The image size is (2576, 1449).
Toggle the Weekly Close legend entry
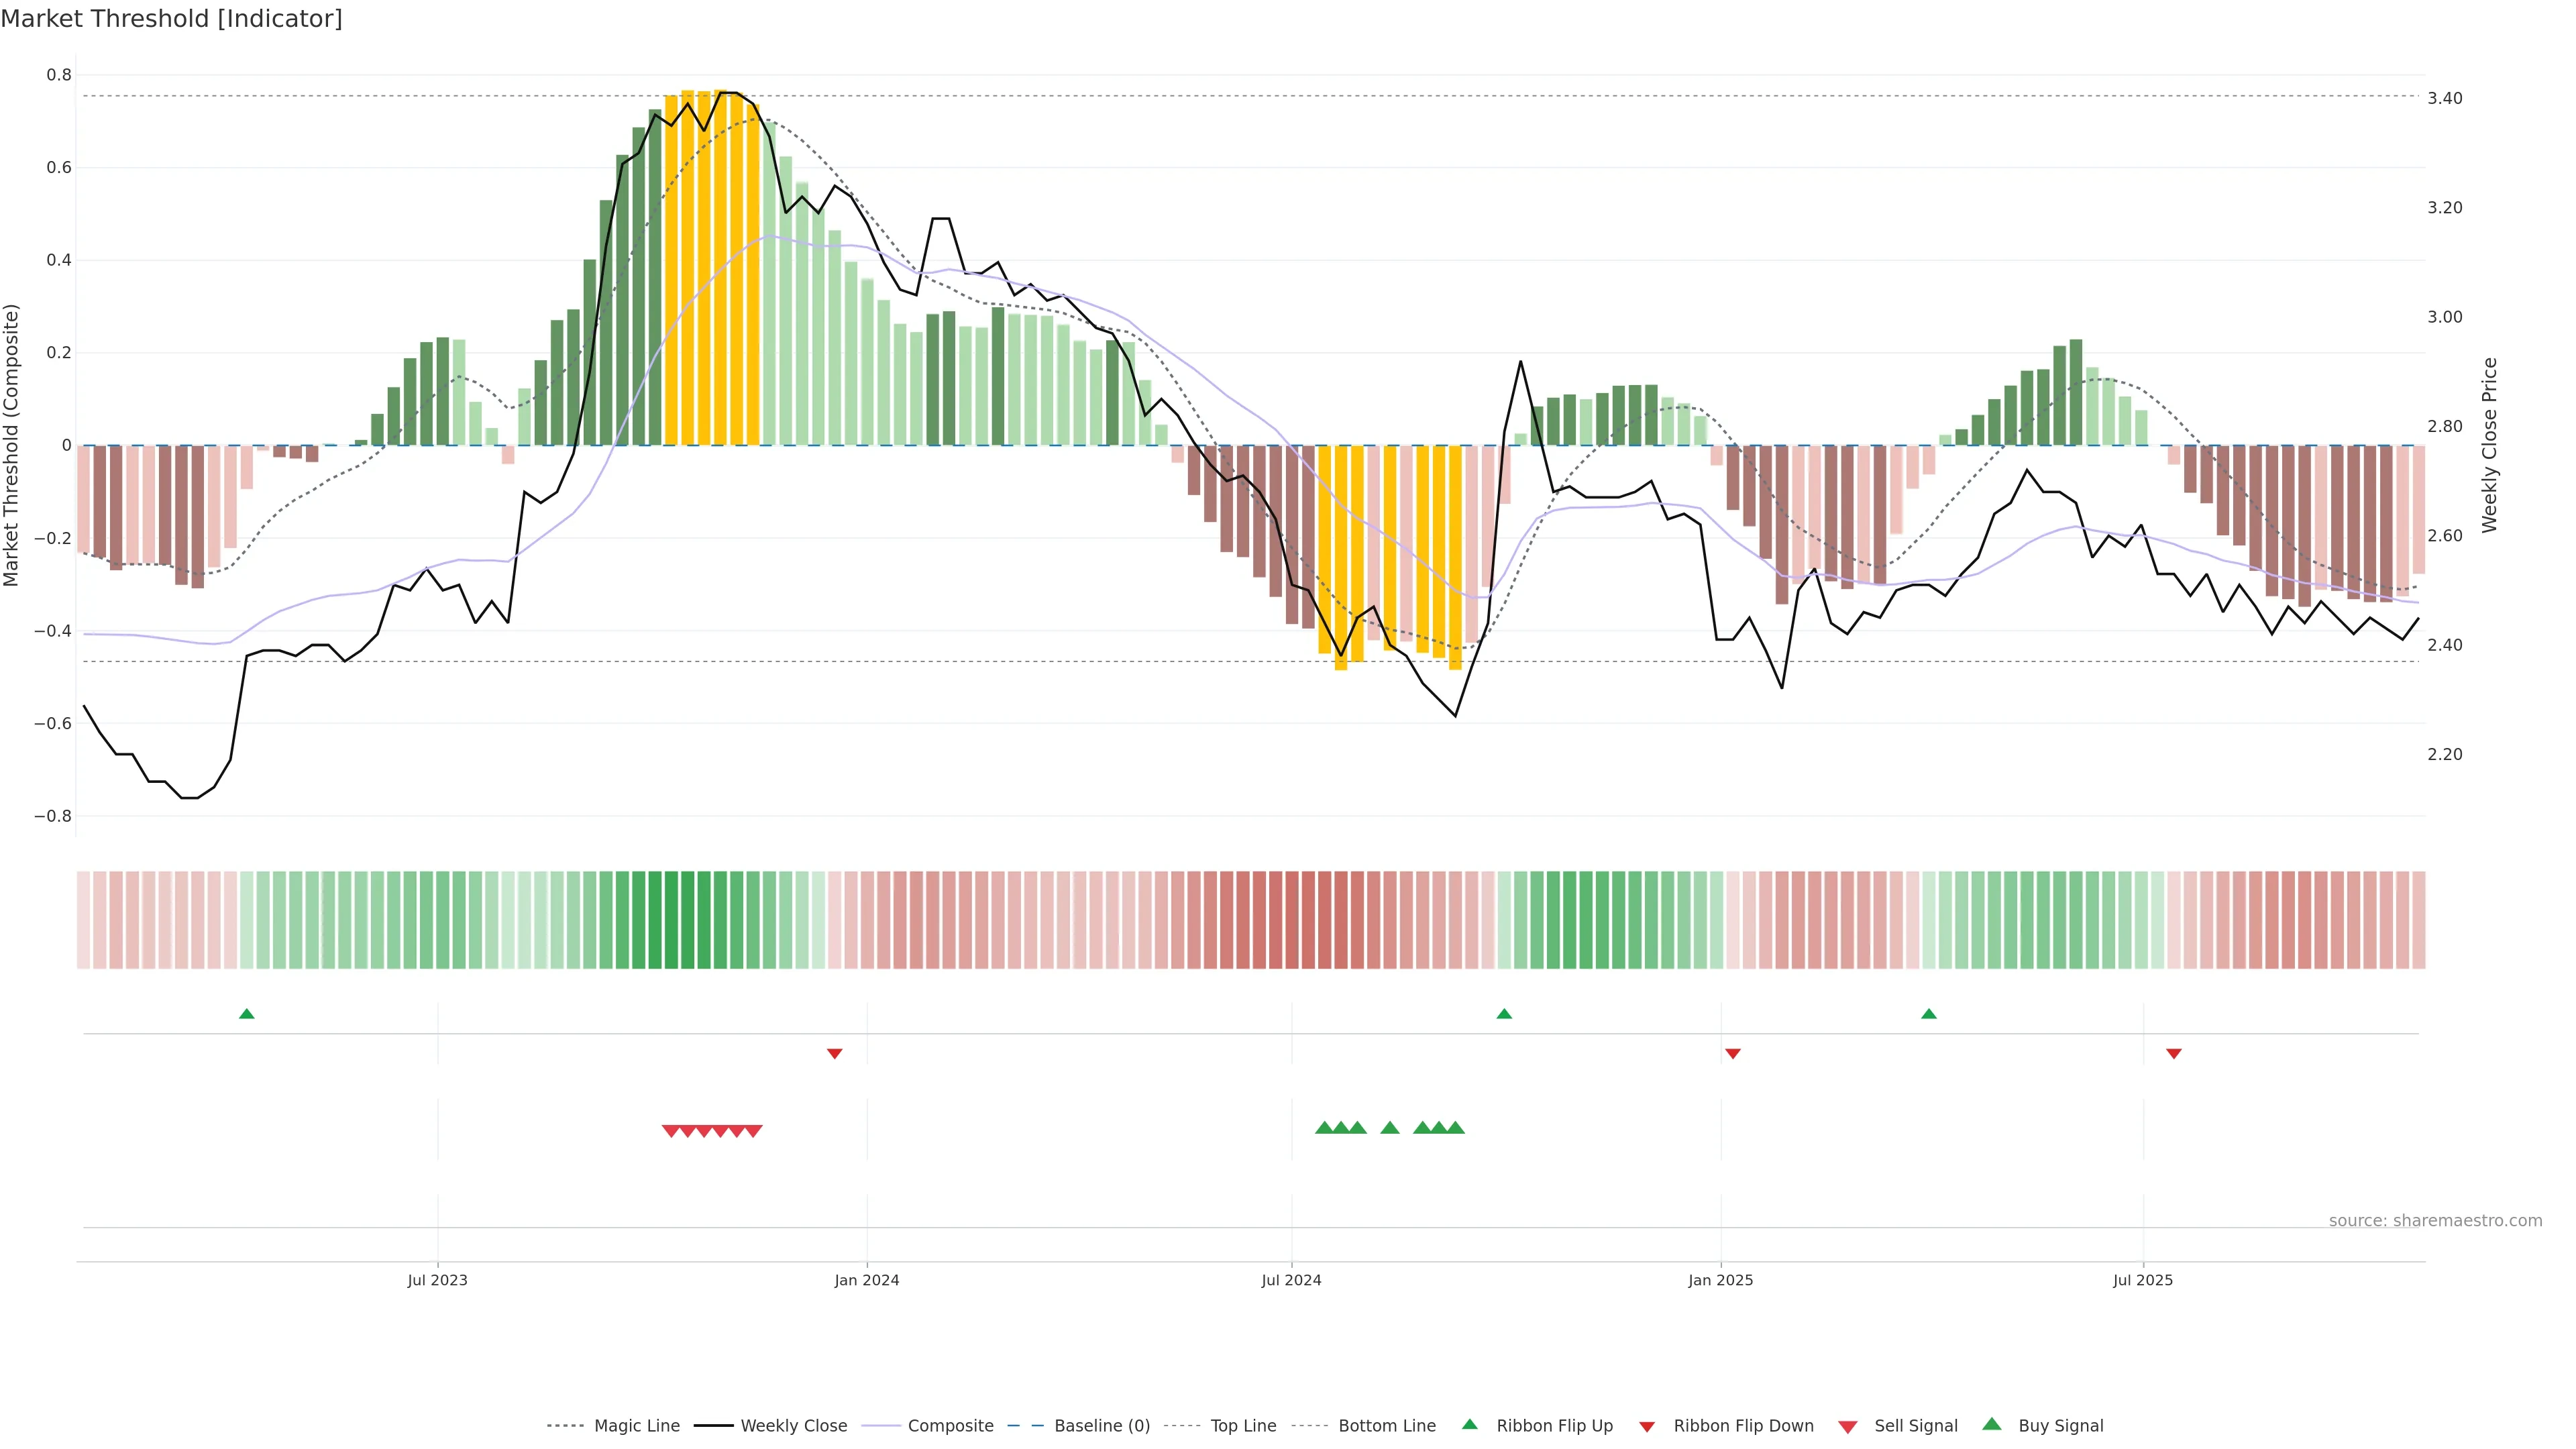[x=793, y=1426]
